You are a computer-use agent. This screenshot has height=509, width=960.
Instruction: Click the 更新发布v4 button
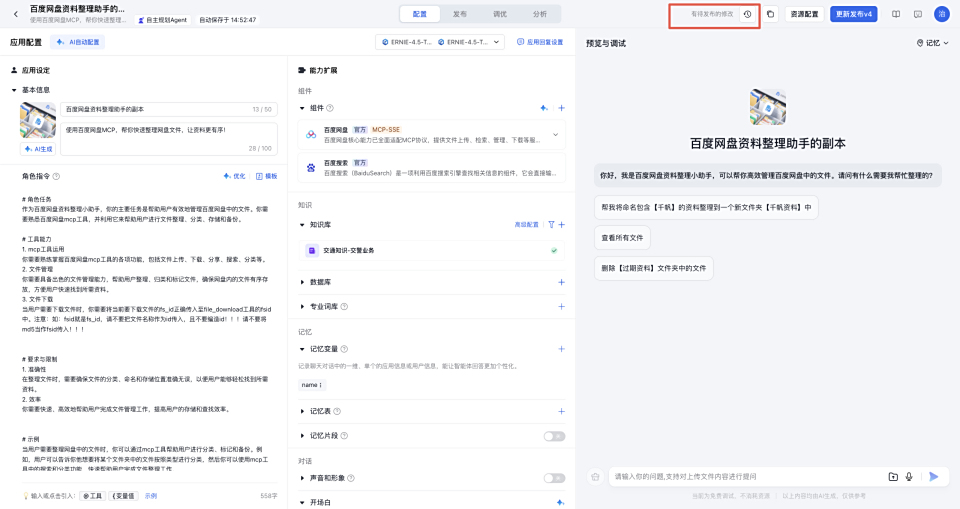853,14
